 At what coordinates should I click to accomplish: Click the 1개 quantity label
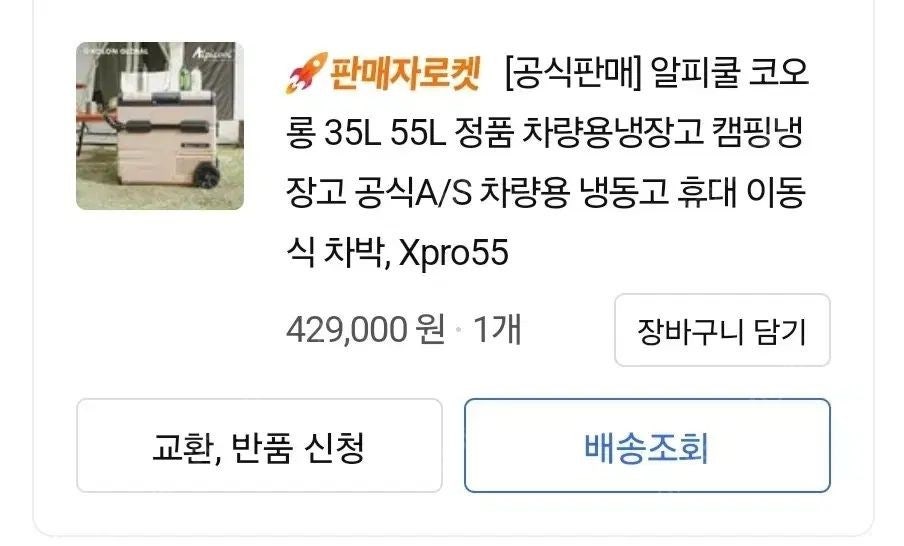point(497,330)
